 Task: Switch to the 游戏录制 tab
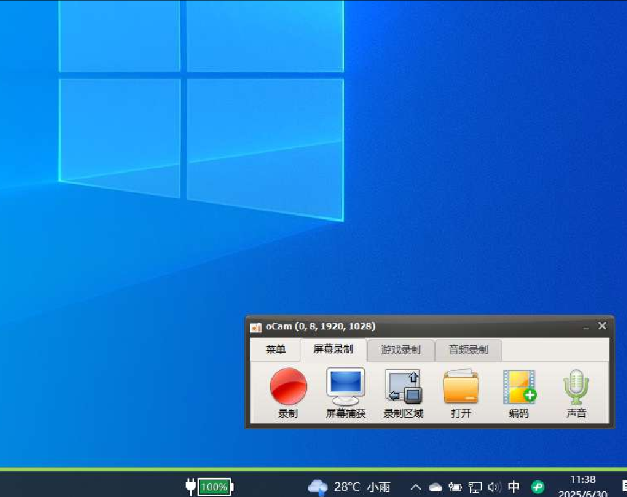[x=400, y=350]
